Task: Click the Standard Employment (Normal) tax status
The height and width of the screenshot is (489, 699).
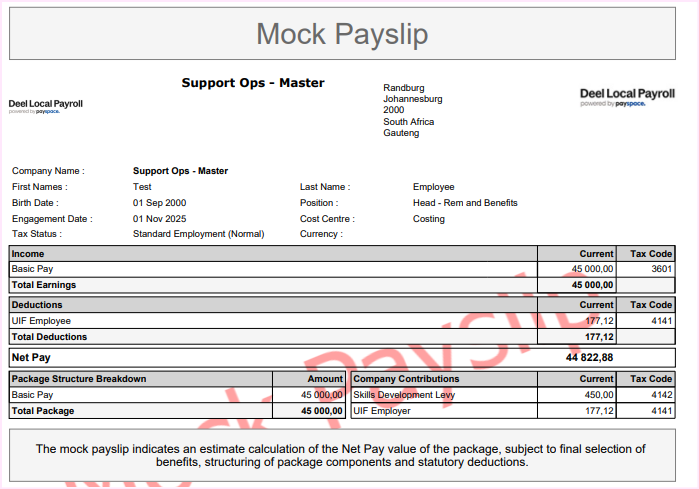Action: (x=198, y=234)
